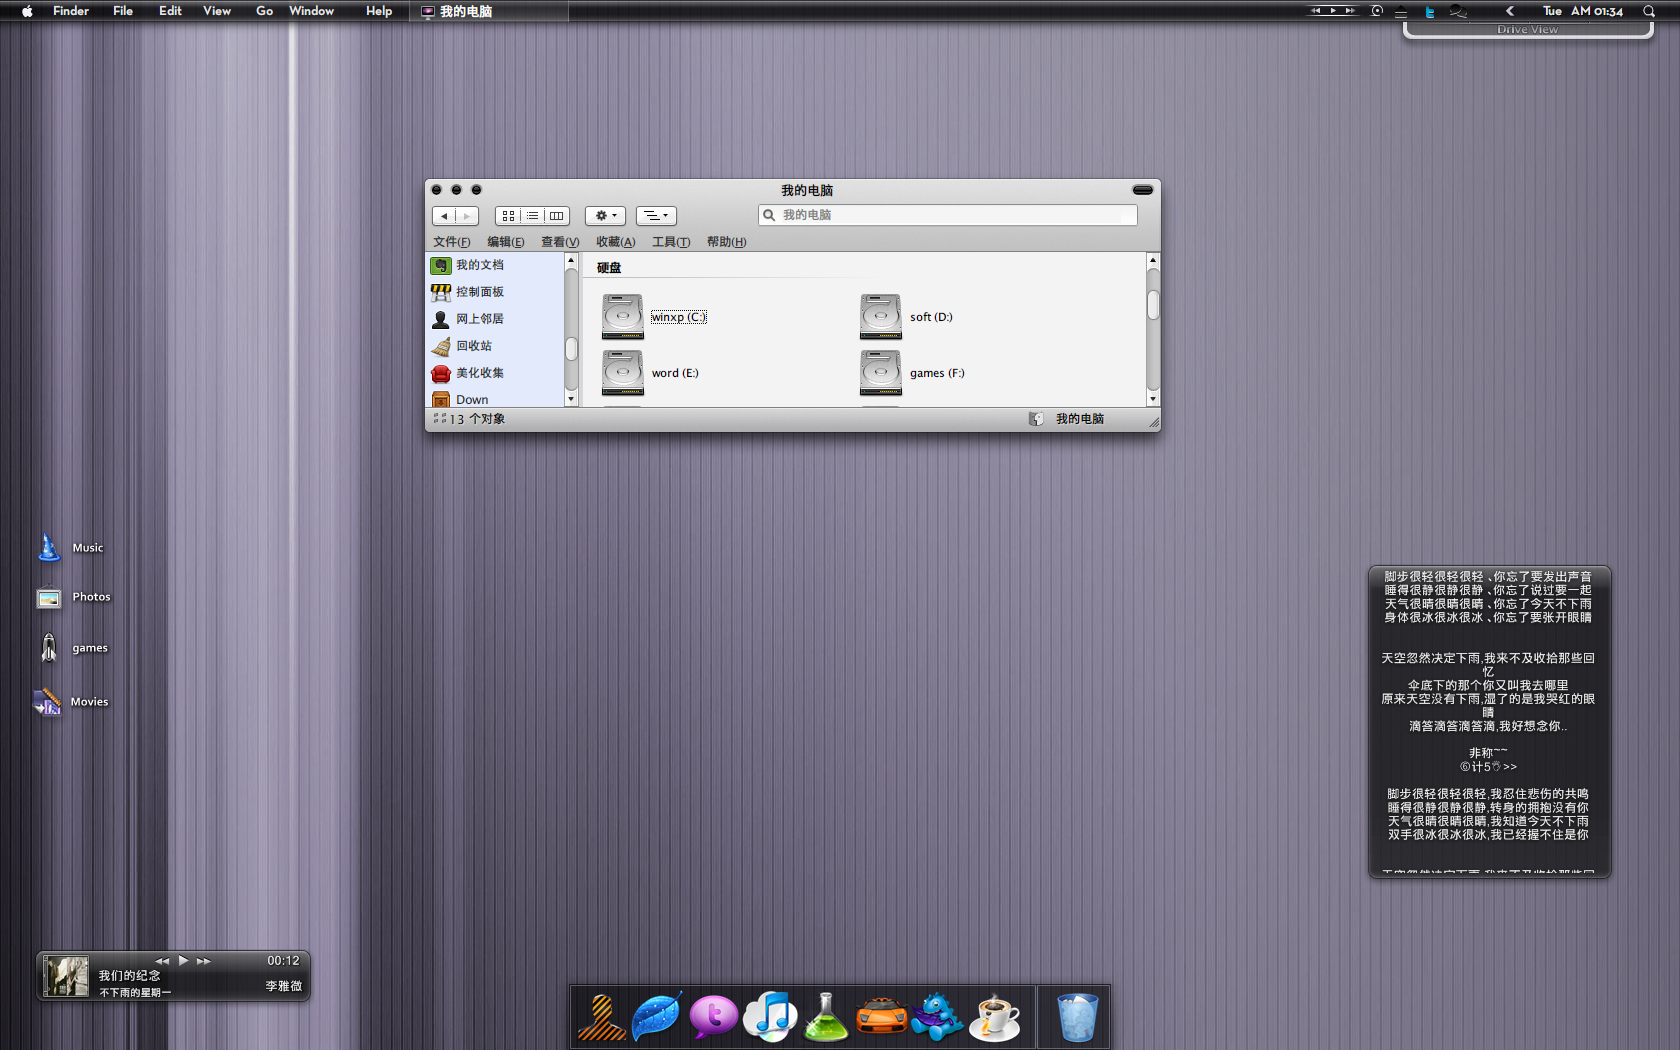Click the album art thumbnail
Image resolution: width=1680 pixels, height=1050 pixels.
pos(66,976)
